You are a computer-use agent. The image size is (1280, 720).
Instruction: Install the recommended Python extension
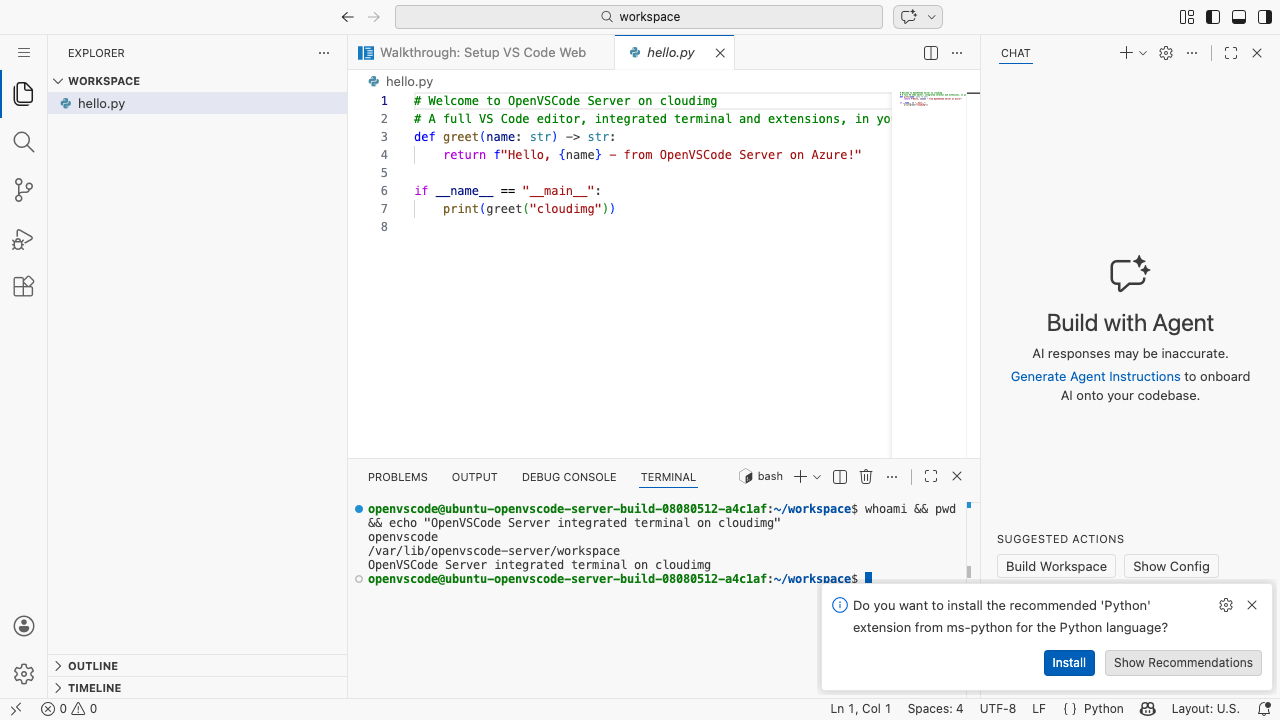(x=1069, y=662)
